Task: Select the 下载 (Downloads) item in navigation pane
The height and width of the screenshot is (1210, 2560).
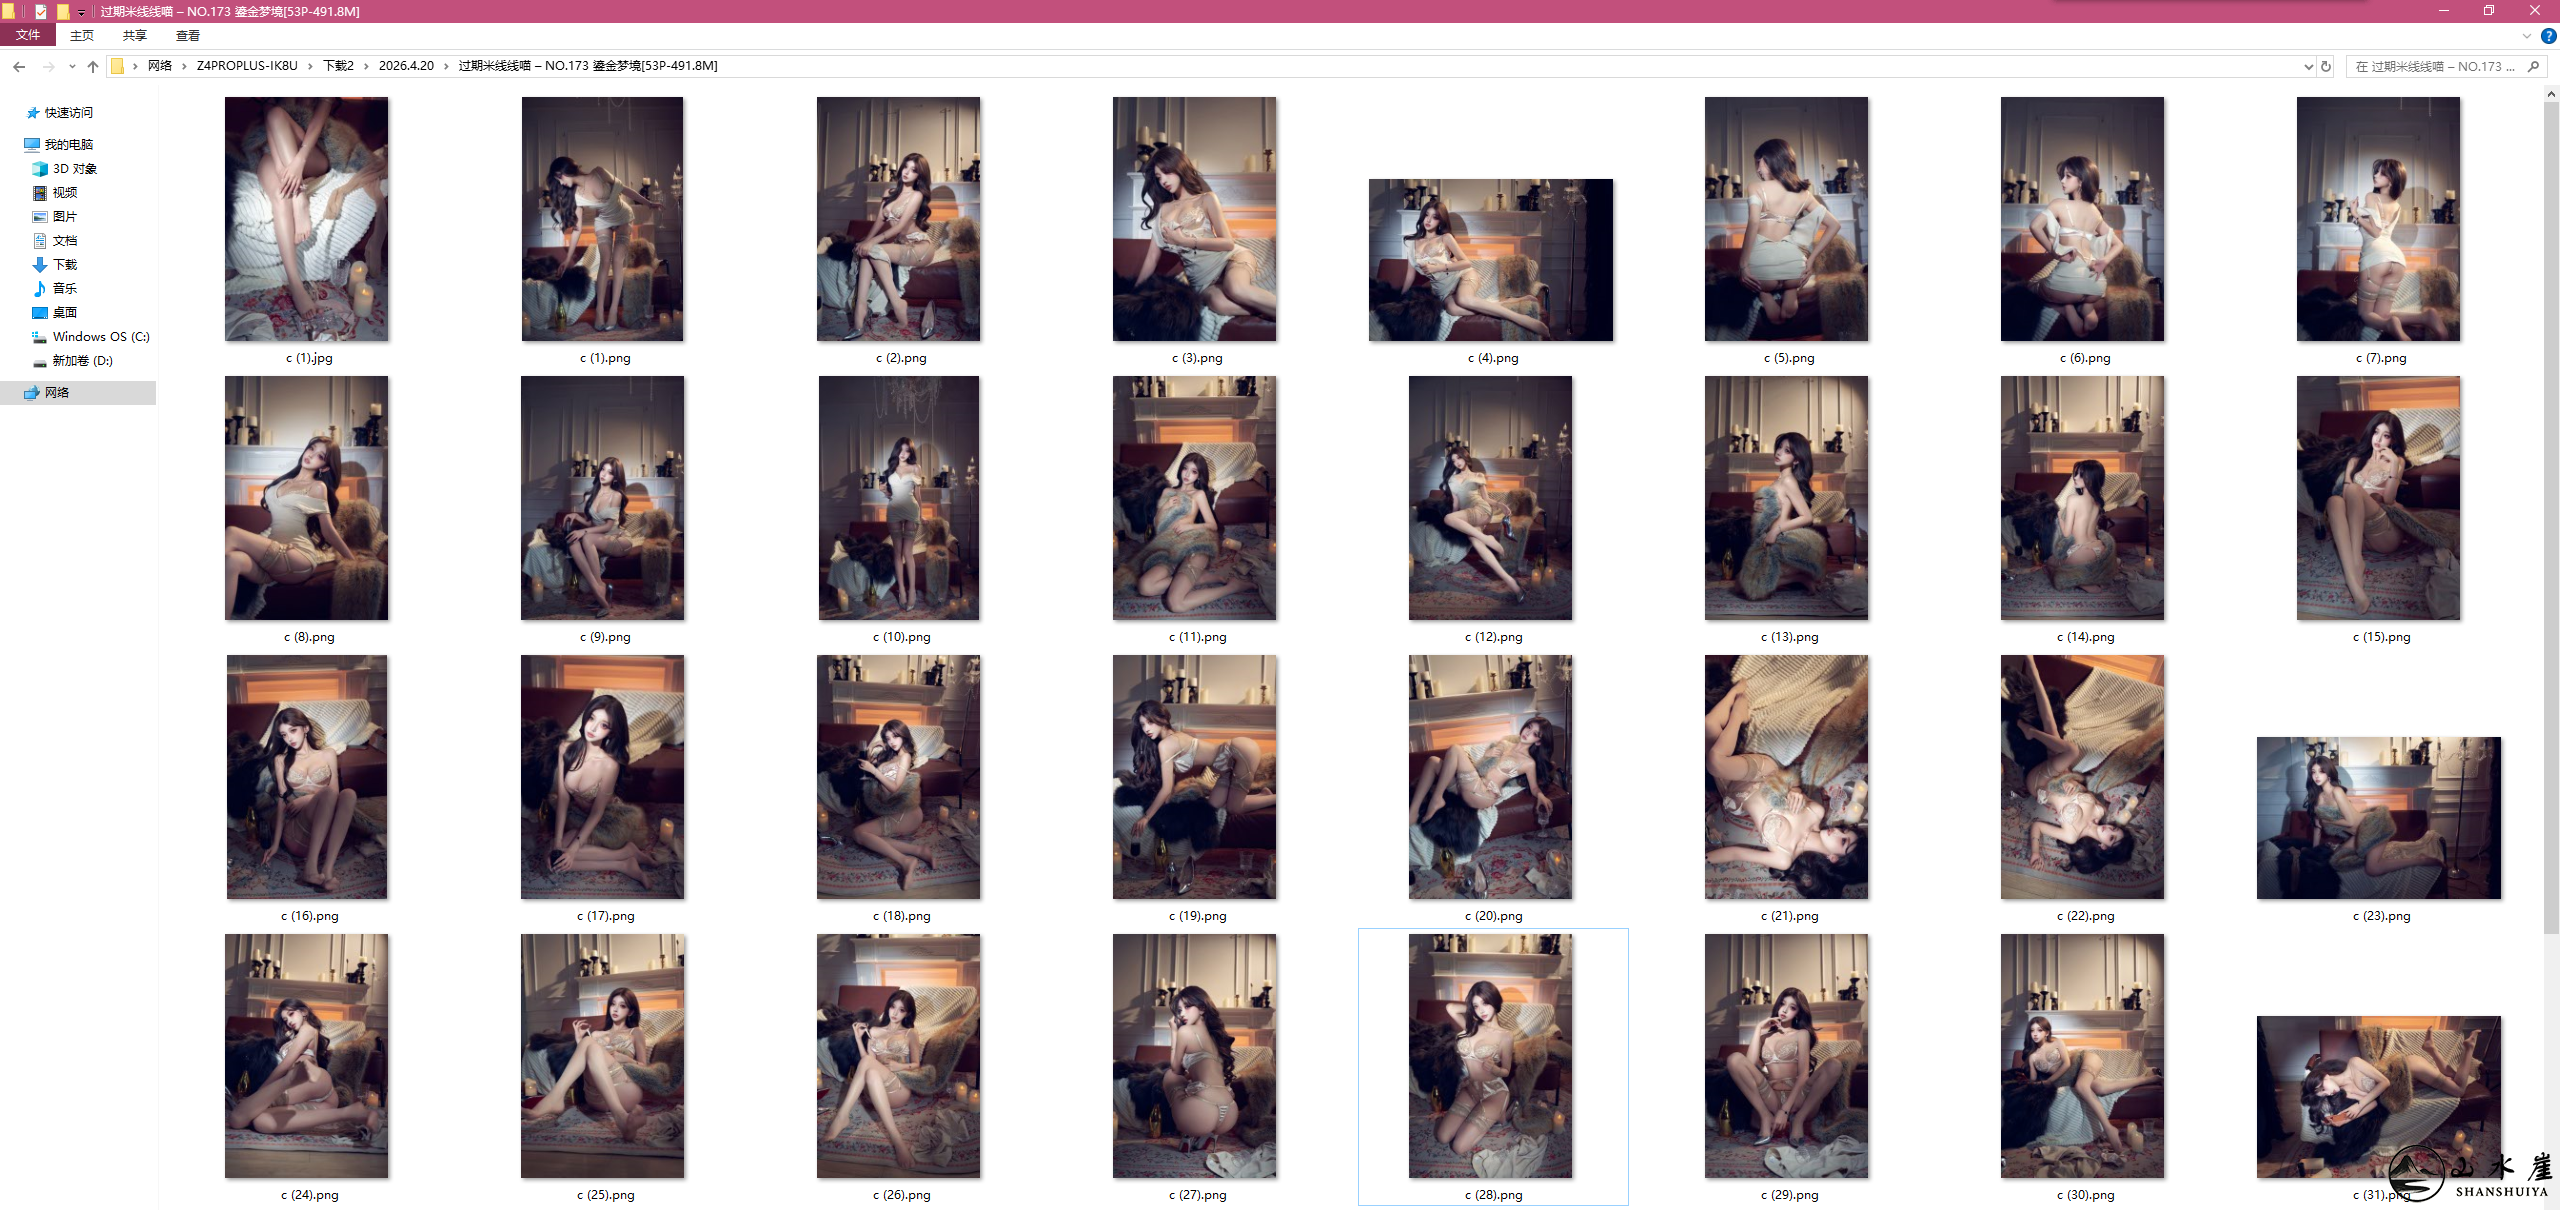Action: pyautogui.click(x=65, y=264)
